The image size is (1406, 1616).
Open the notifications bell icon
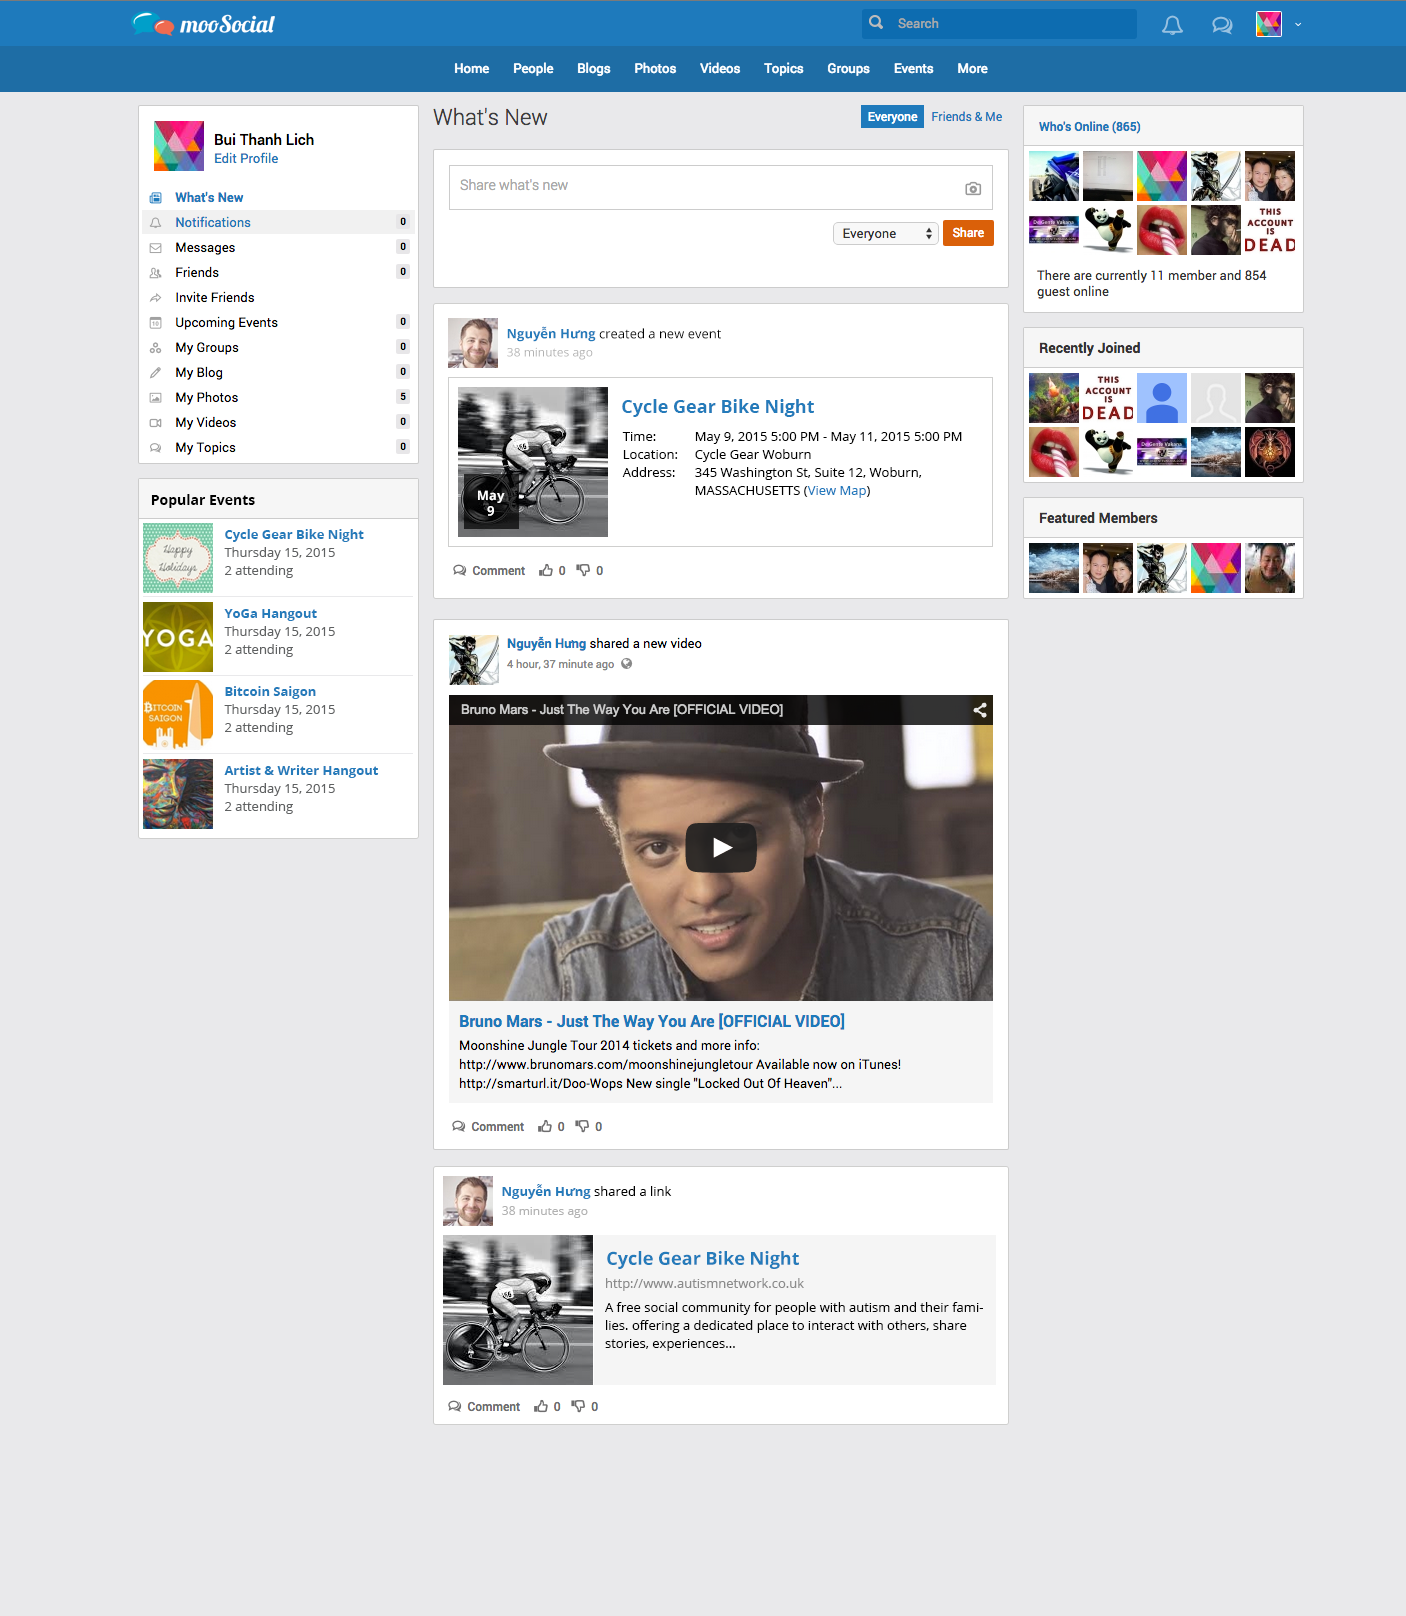click(x=1172, y=25)
